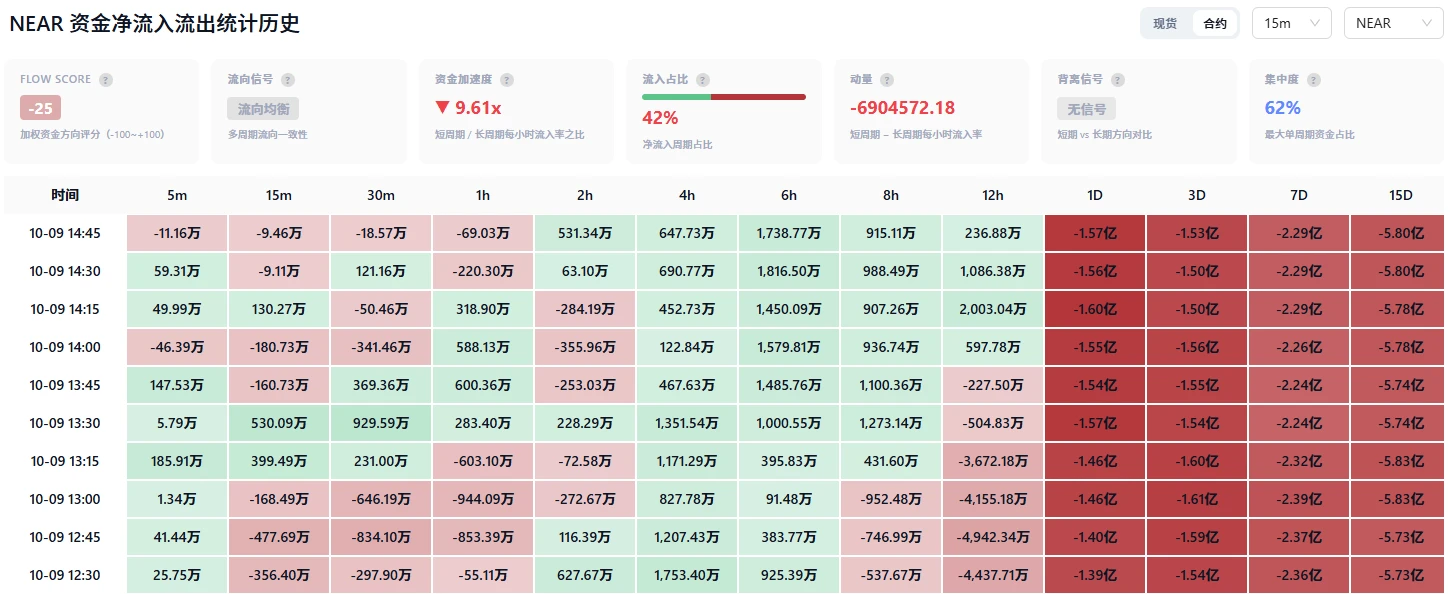This screenshot has width=1451, height=594.
Task: Click the 1D column header
Action: click(1095, 195)
